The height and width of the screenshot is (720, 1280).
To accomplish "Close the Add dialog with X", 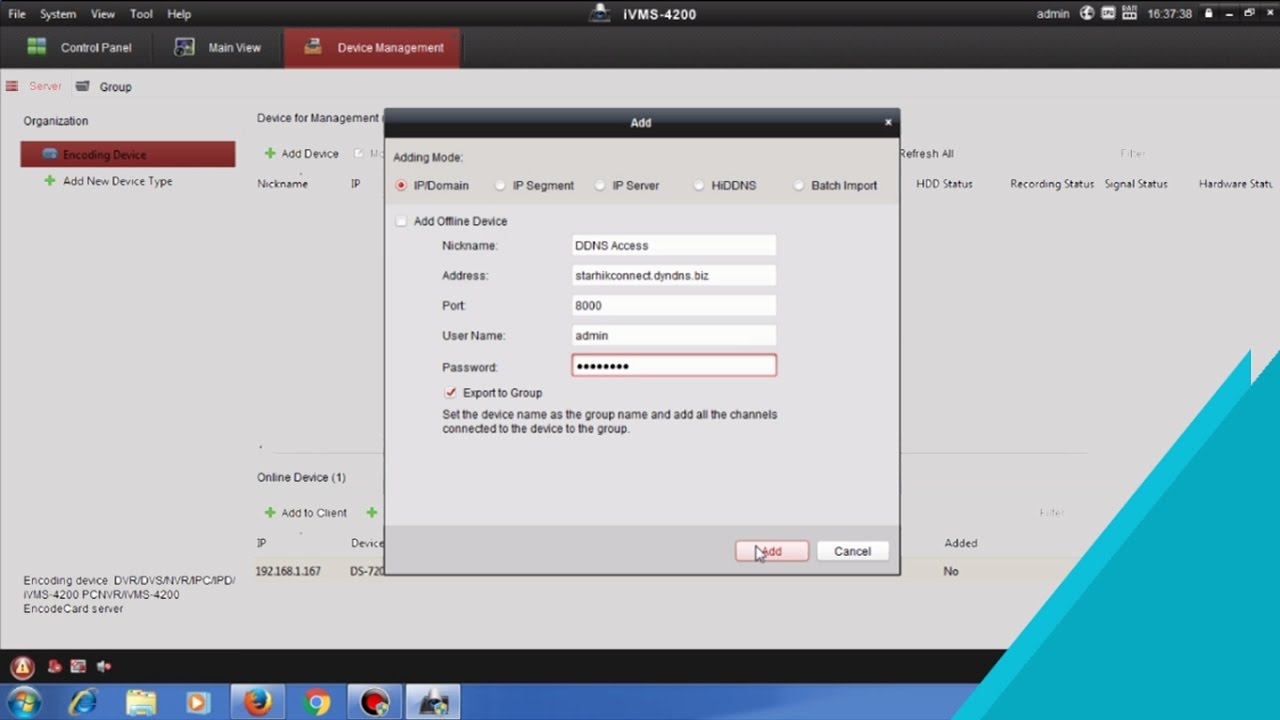I will (888, 122).
